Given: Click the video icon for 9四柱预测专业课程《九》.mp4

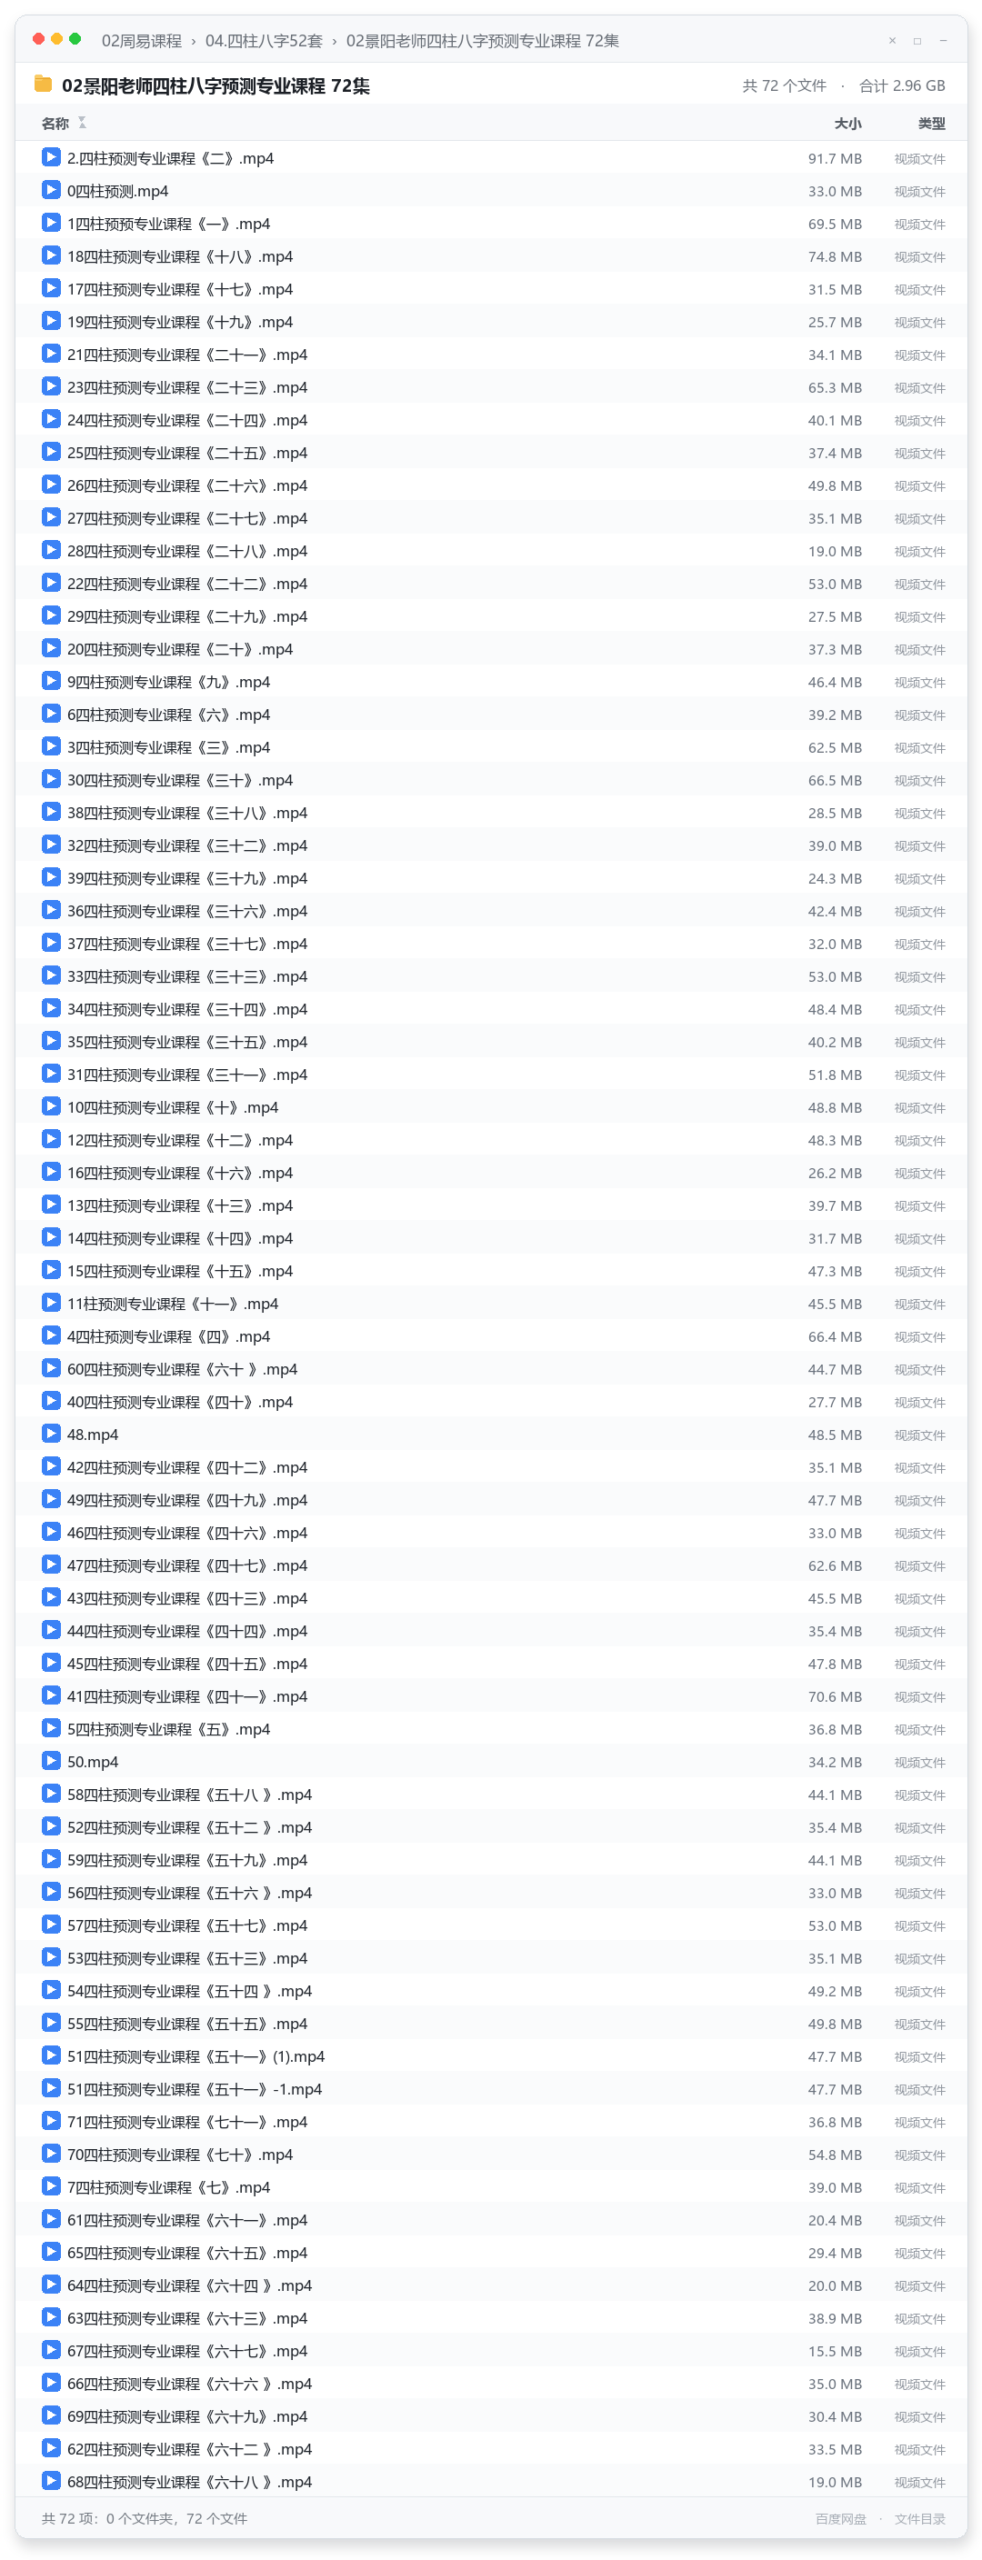Looking at the screenshot, I should point(51,681).
